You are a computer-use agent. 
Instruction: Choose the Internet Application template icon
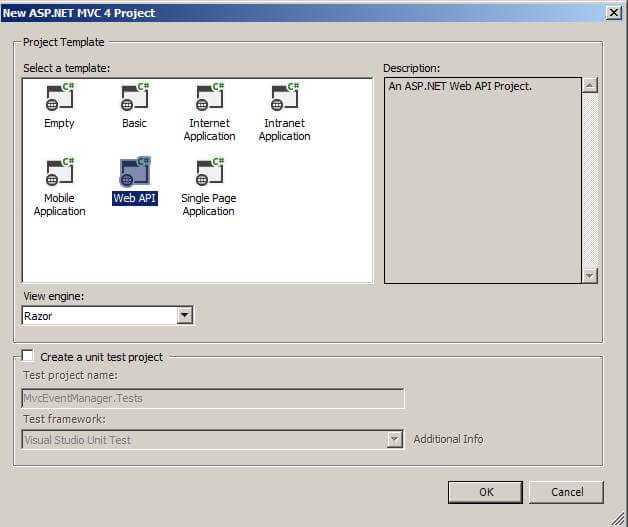209,98
